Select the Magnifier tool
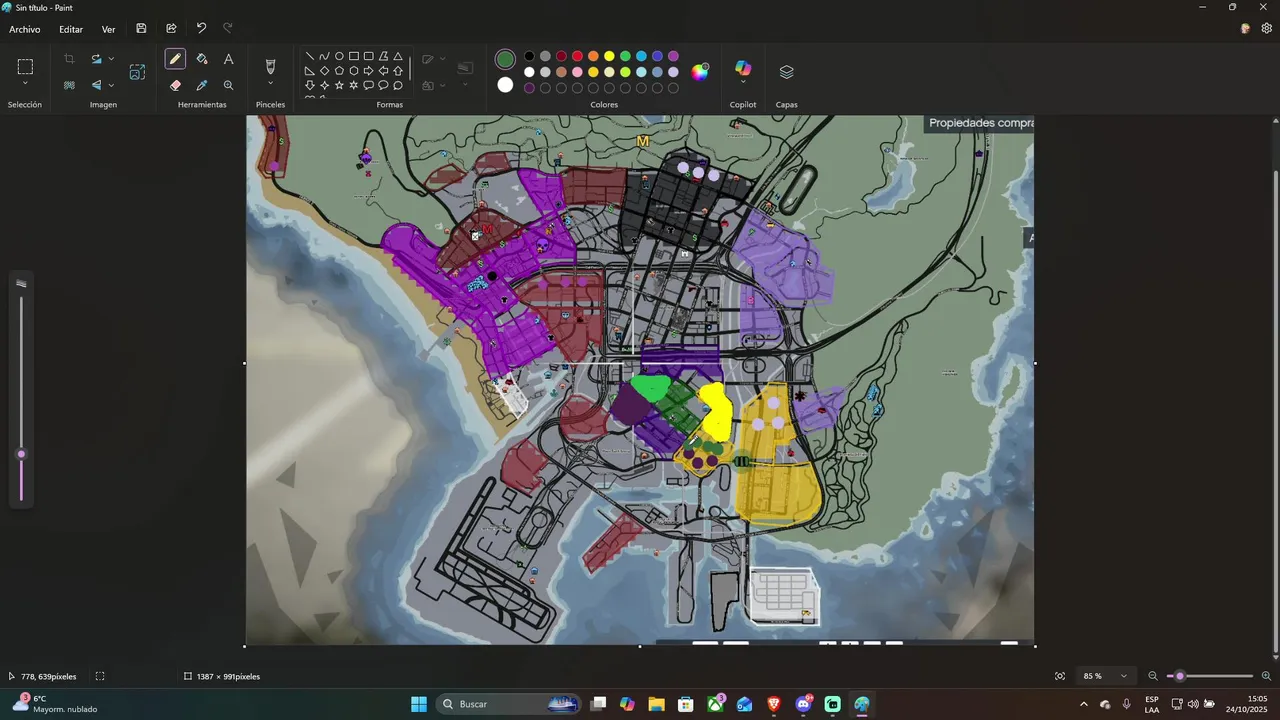This screenshot has height=720, width=1280. pyautogui.click(x=228, y=86)
